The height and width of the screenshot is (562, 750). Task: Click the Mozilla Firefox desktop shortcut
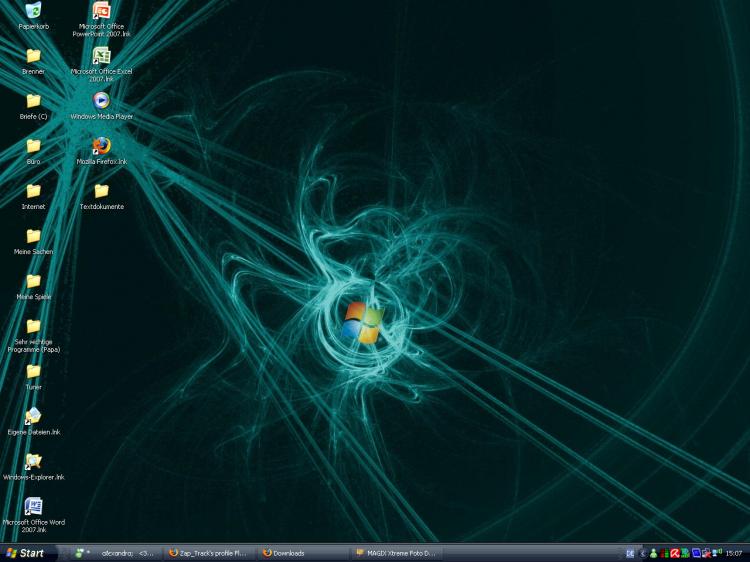tap(101, 146)
